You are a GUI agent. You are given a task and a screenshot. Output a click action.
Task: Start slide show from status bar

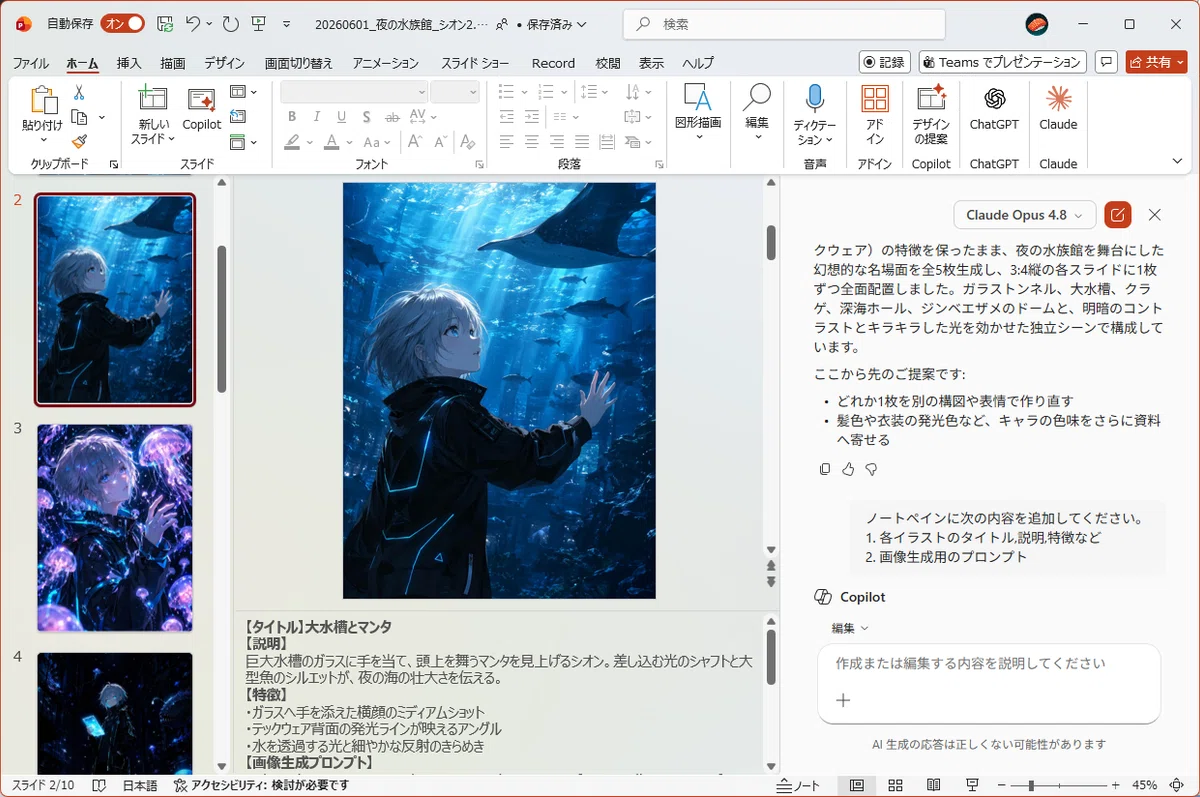coord(973,785)
